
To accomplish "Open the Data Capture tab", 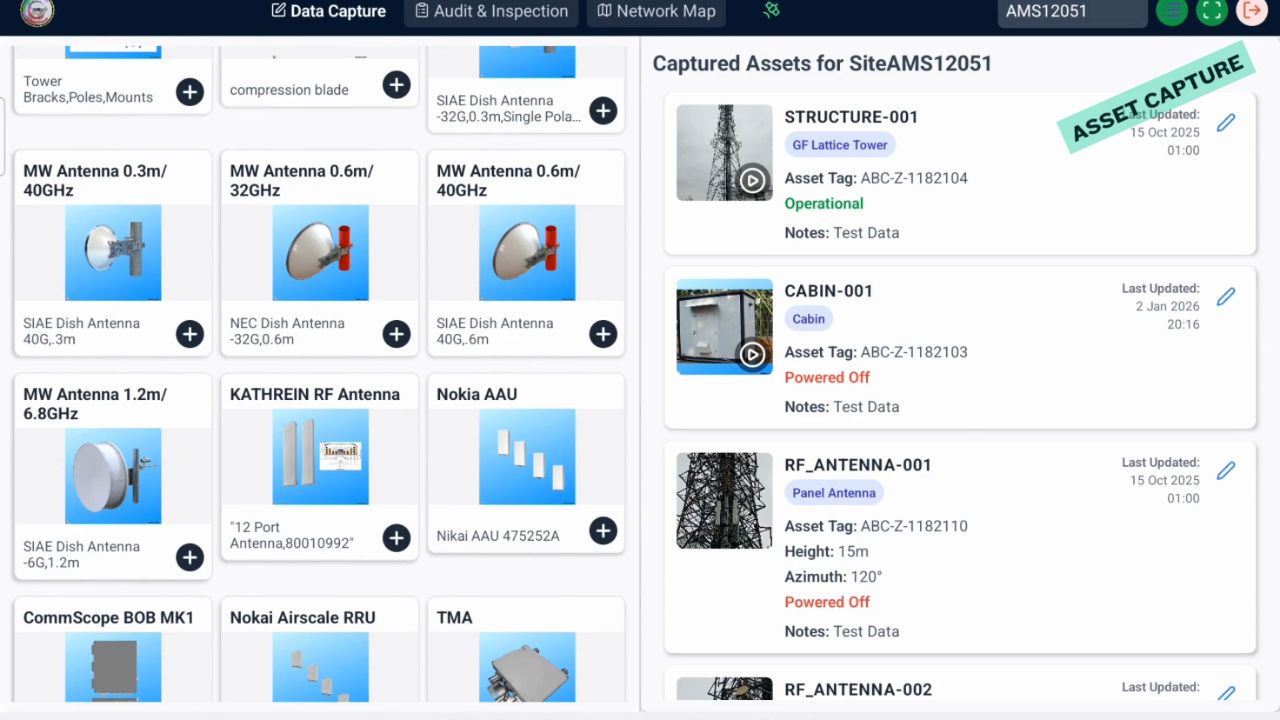I will tap(328, 12).
